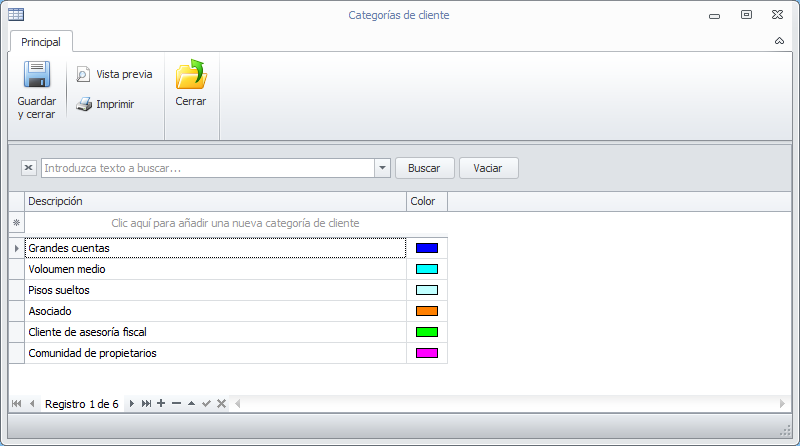This screenshot has width=800, height=446.
Task: Open the search text dropdown arrow
Action: pyautogui.click(x=382, y=168)
